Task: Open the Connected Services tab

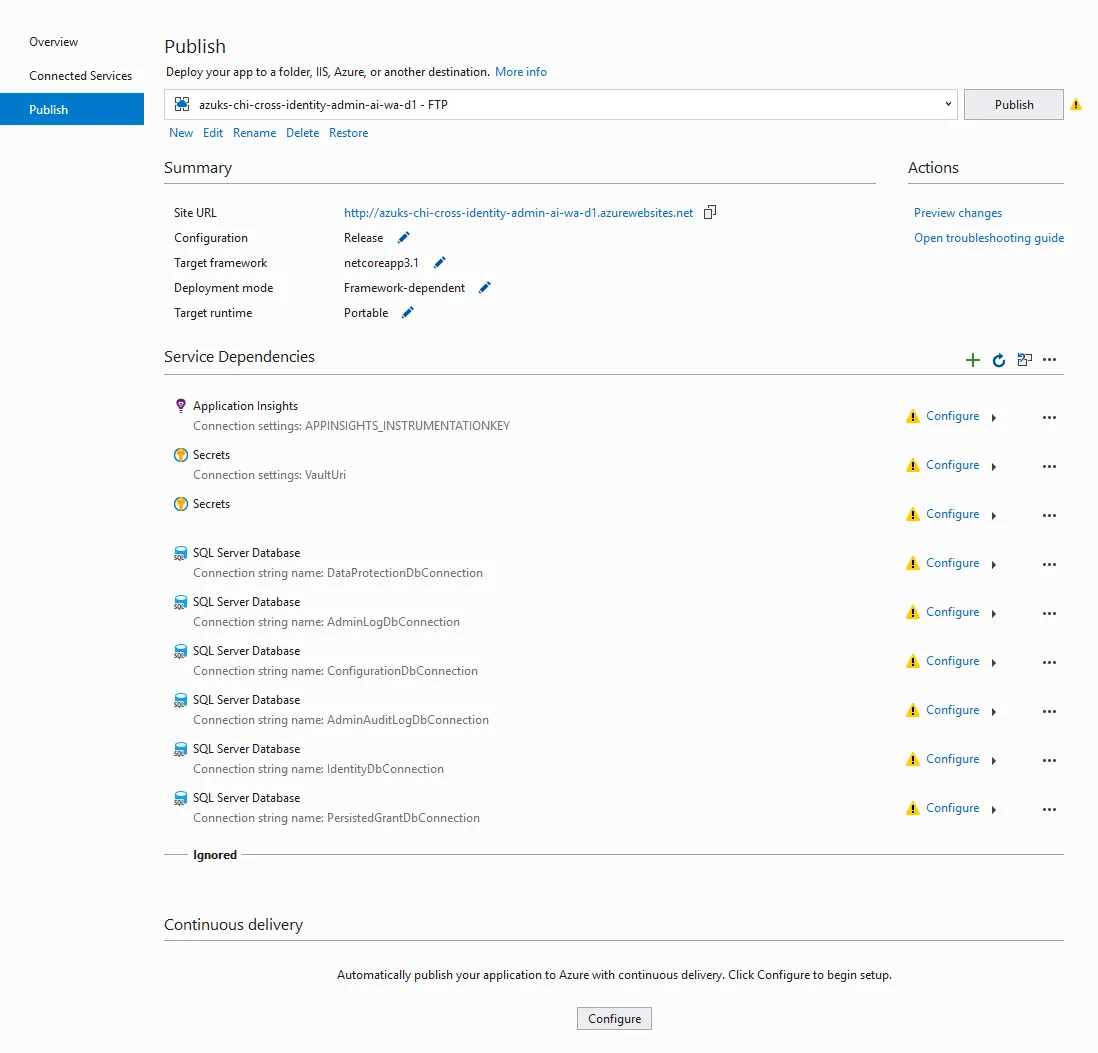Action: (81, 76)
